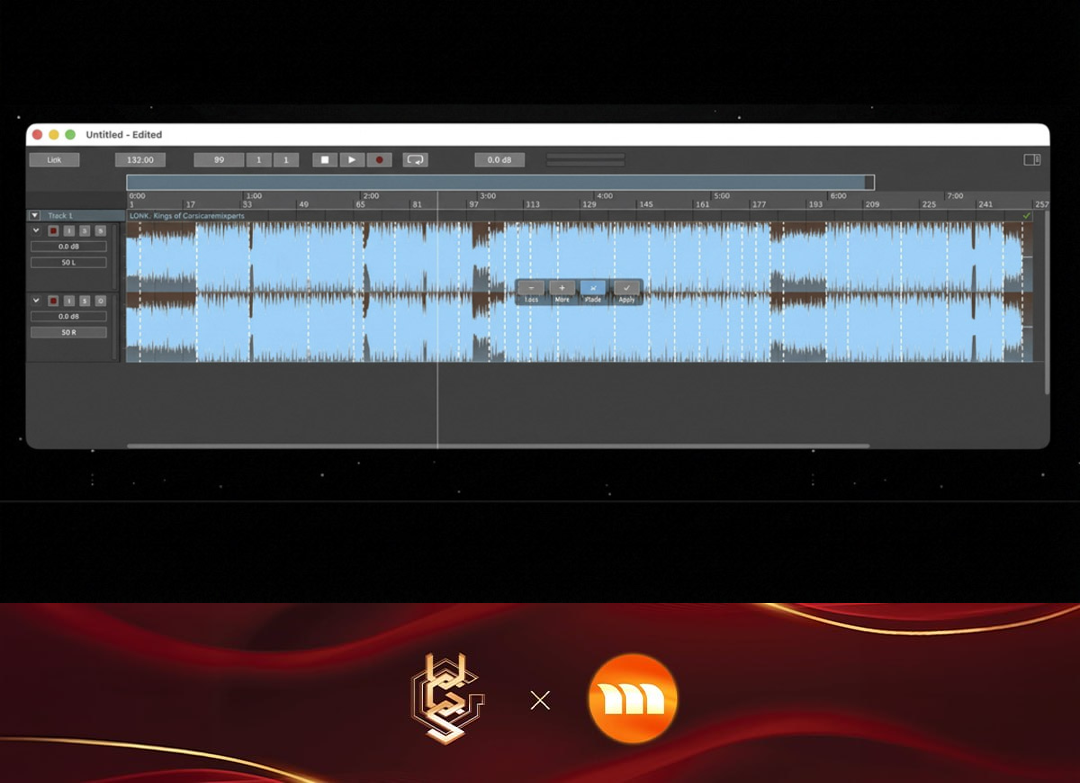The image size is (1080, 783).
Task: Stop playback with the square Stop button
Action: click(324, 160)
